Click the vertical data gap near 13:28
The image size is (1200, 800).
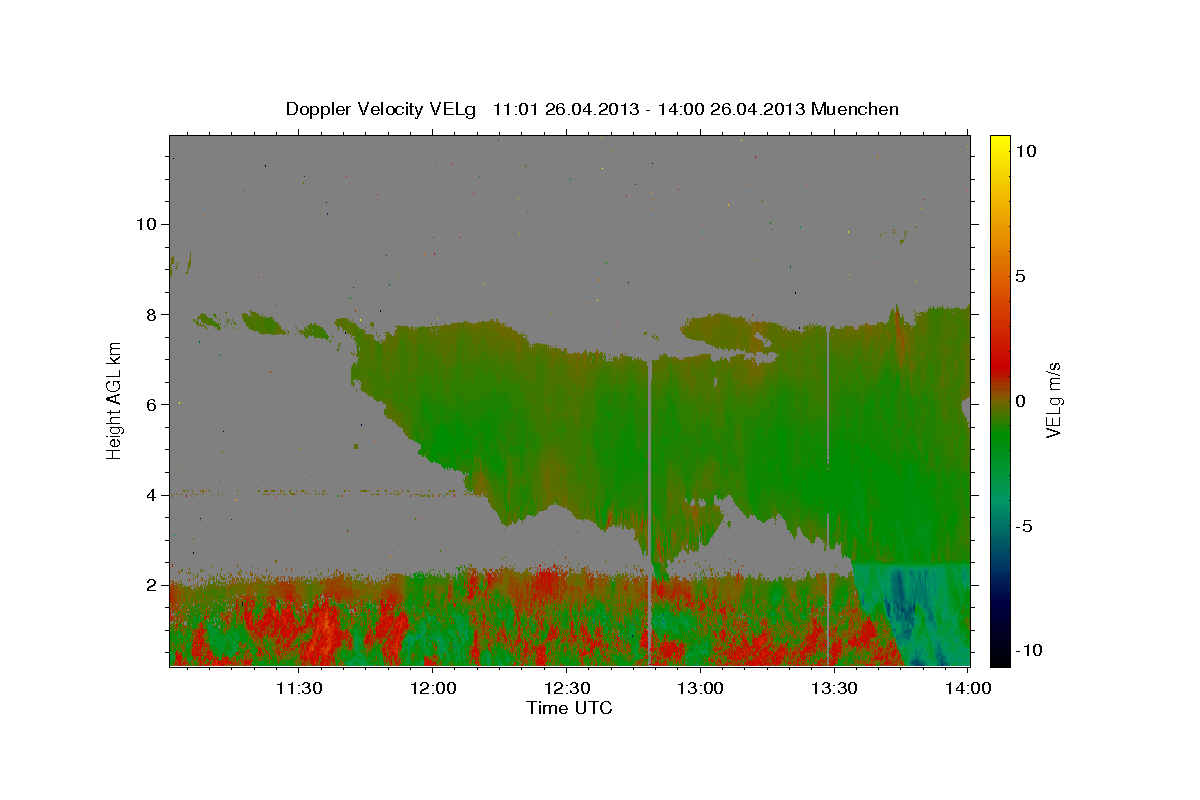coord(828,495)
